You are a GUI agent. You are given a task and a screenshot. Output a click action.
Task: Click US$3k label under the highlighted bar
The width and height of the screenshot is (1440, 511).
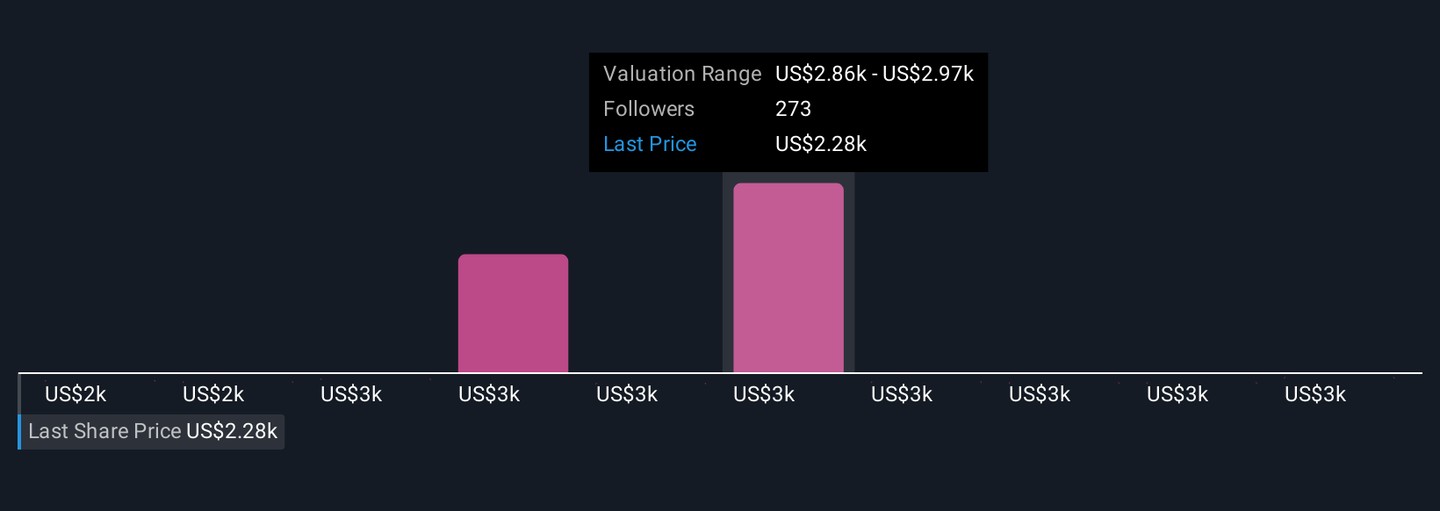pos(764,395)
